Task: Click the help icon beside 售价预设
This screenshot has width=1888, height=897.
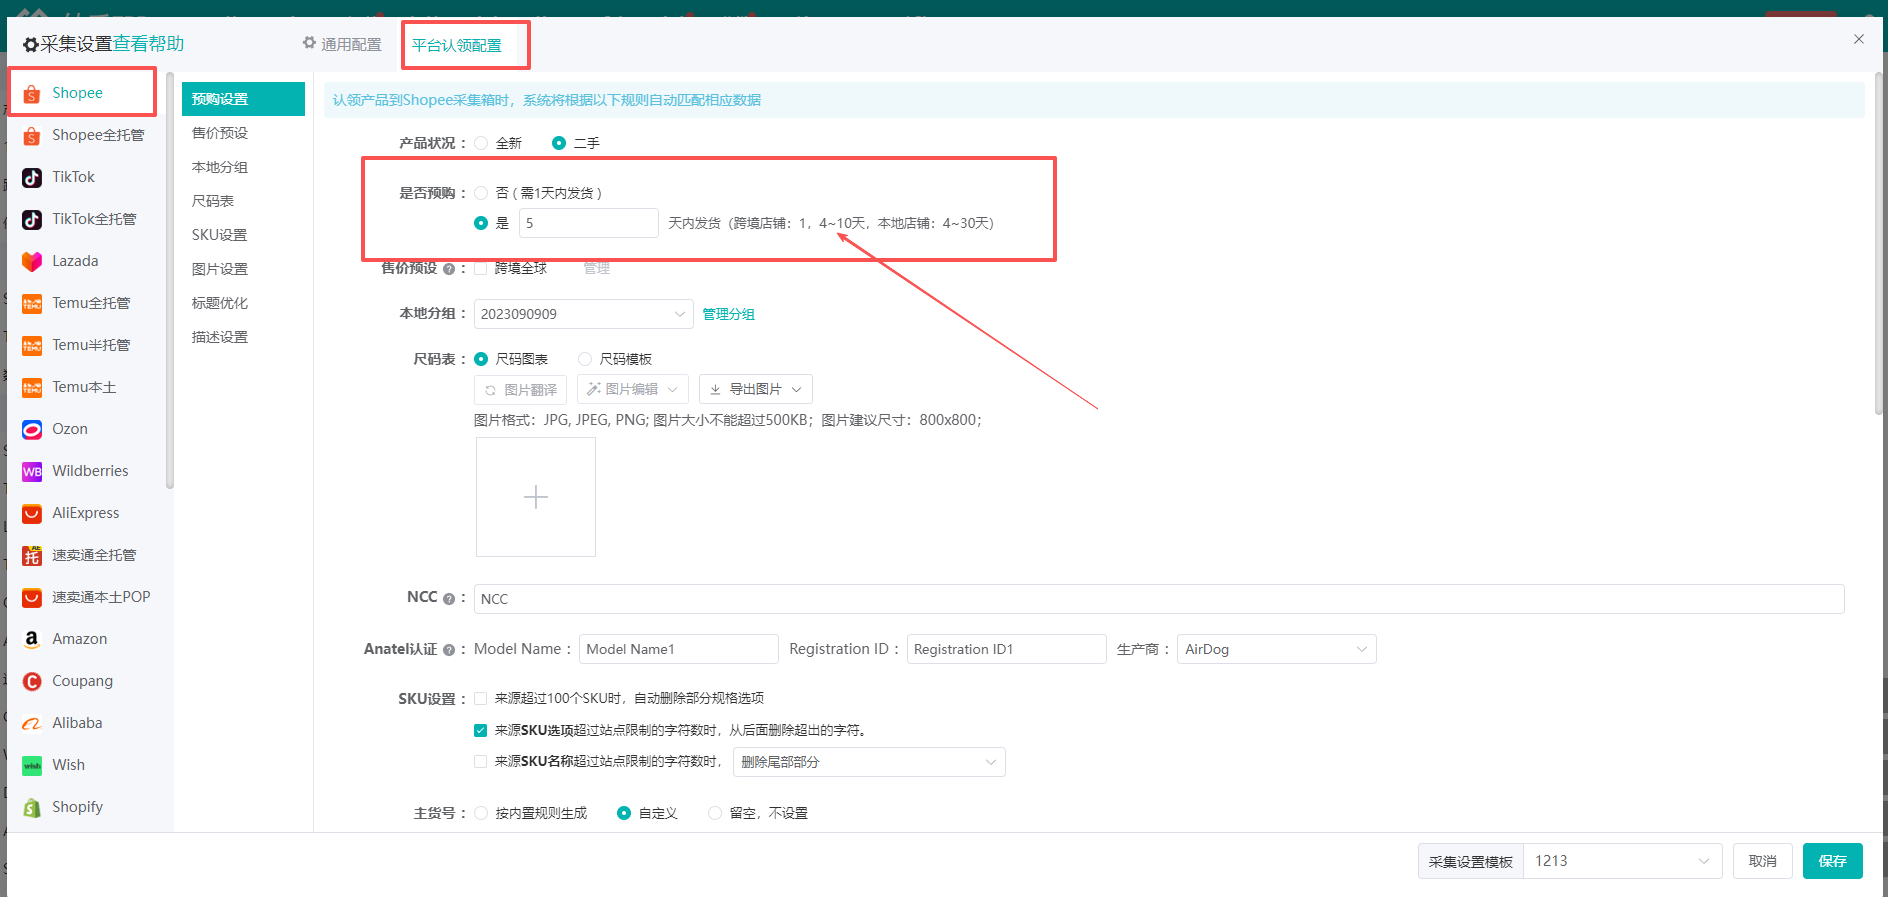Action: point(449,269)
